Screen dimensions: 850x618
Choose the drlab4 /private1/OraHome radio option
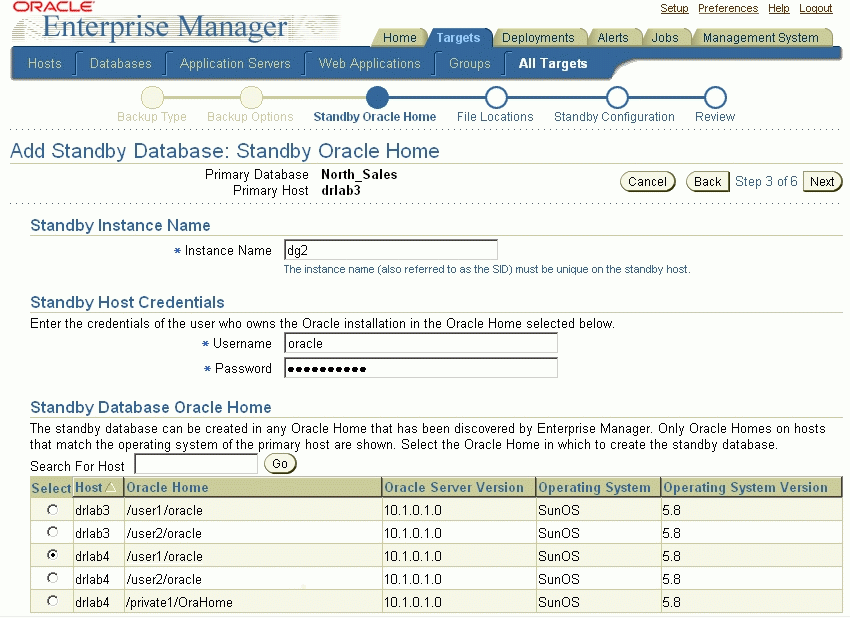pyautogui.click(x=52, y=601)
